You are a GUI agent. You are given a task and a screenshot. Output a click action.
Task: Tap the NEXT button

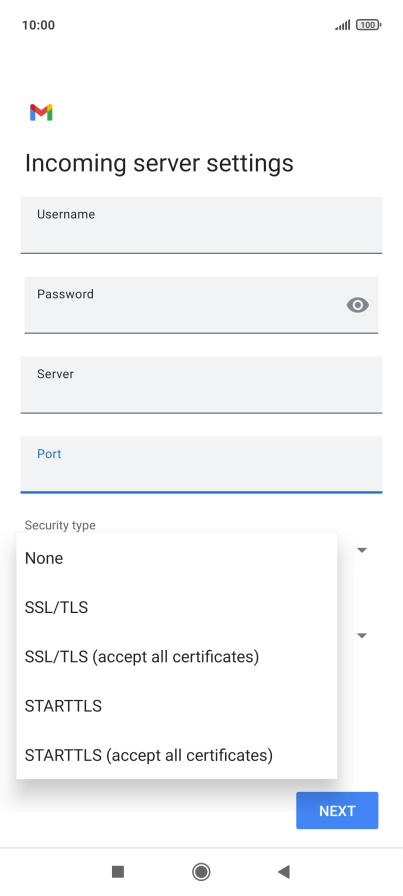click(x=337, y=810)
